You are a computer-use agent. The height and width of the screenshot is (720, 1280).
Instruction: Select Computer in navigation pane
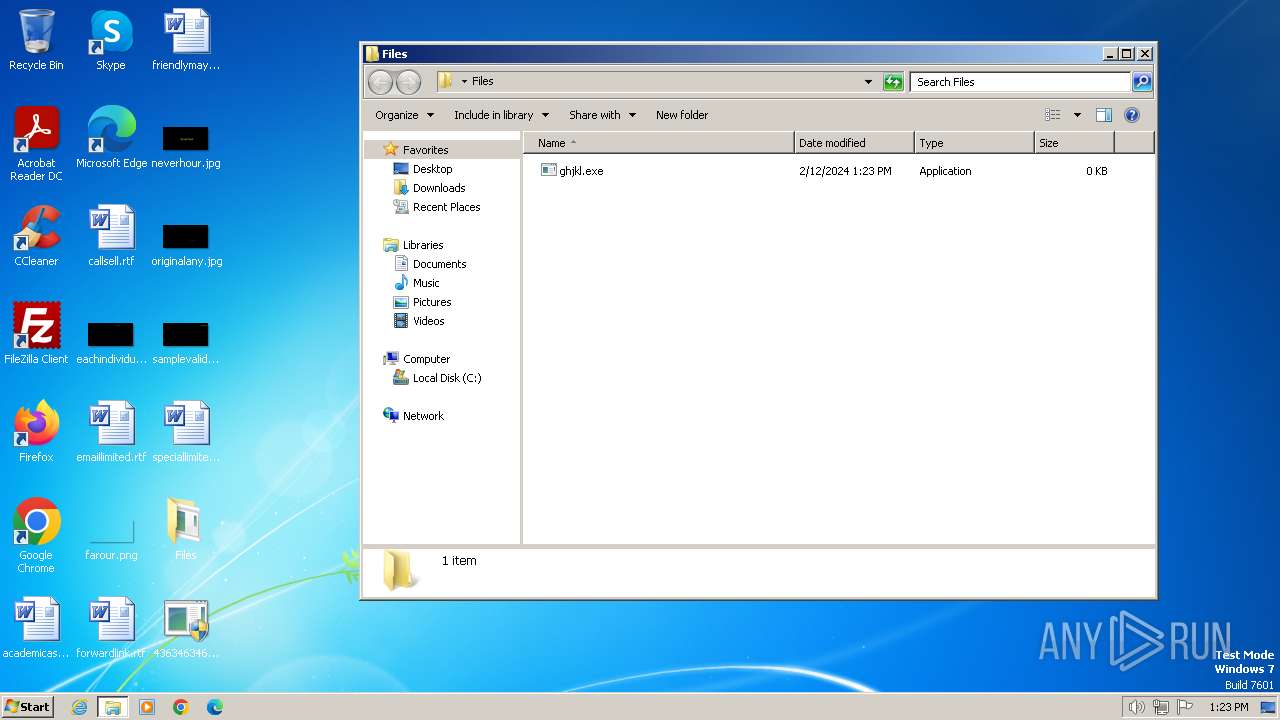tap(426, 359)
